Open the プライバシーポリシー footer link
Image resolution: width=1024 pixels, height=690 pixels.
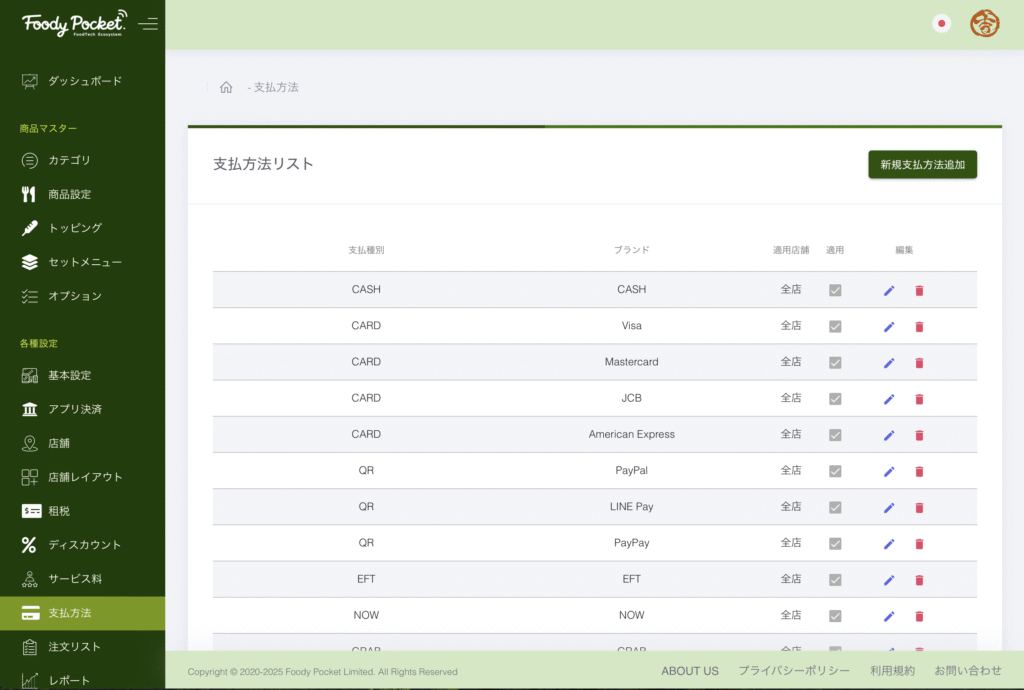[x=794, y=671]
